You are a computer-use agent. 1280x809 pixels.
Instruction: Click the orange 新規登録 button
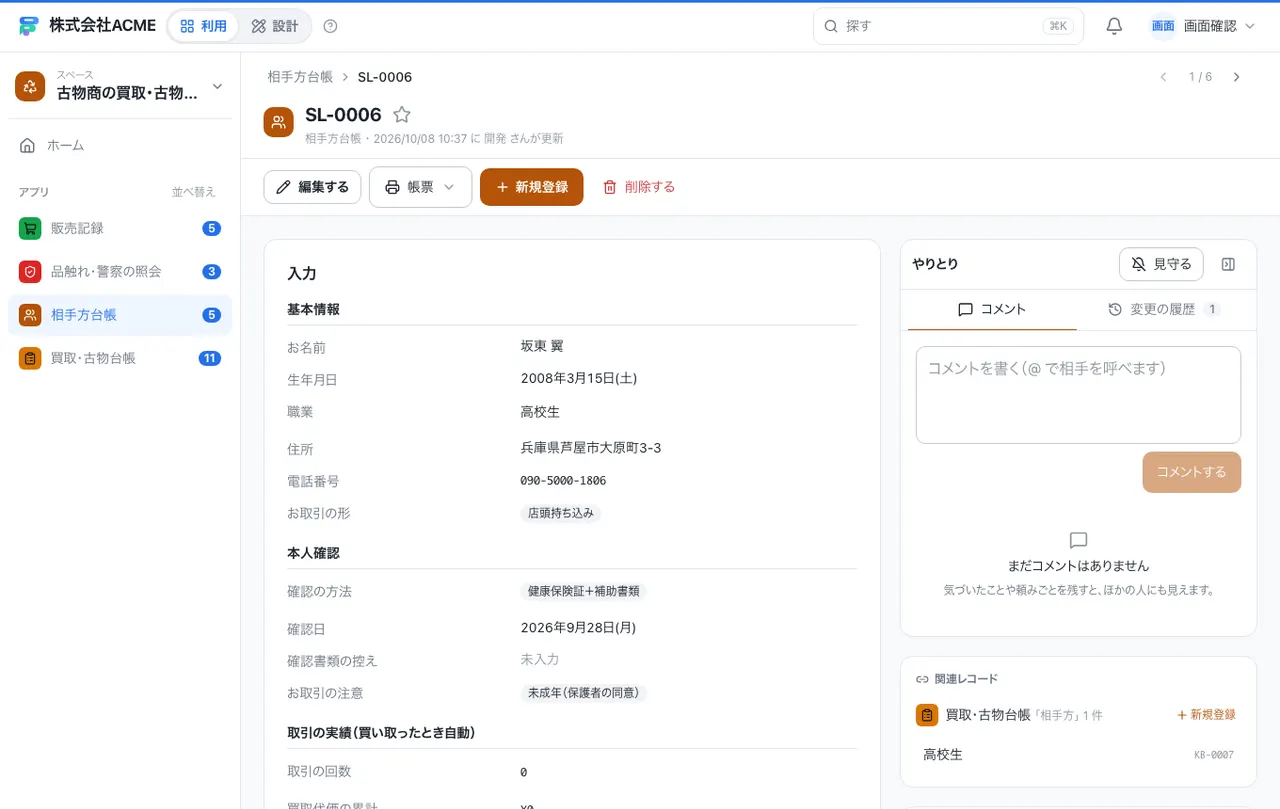pos(531,187)
